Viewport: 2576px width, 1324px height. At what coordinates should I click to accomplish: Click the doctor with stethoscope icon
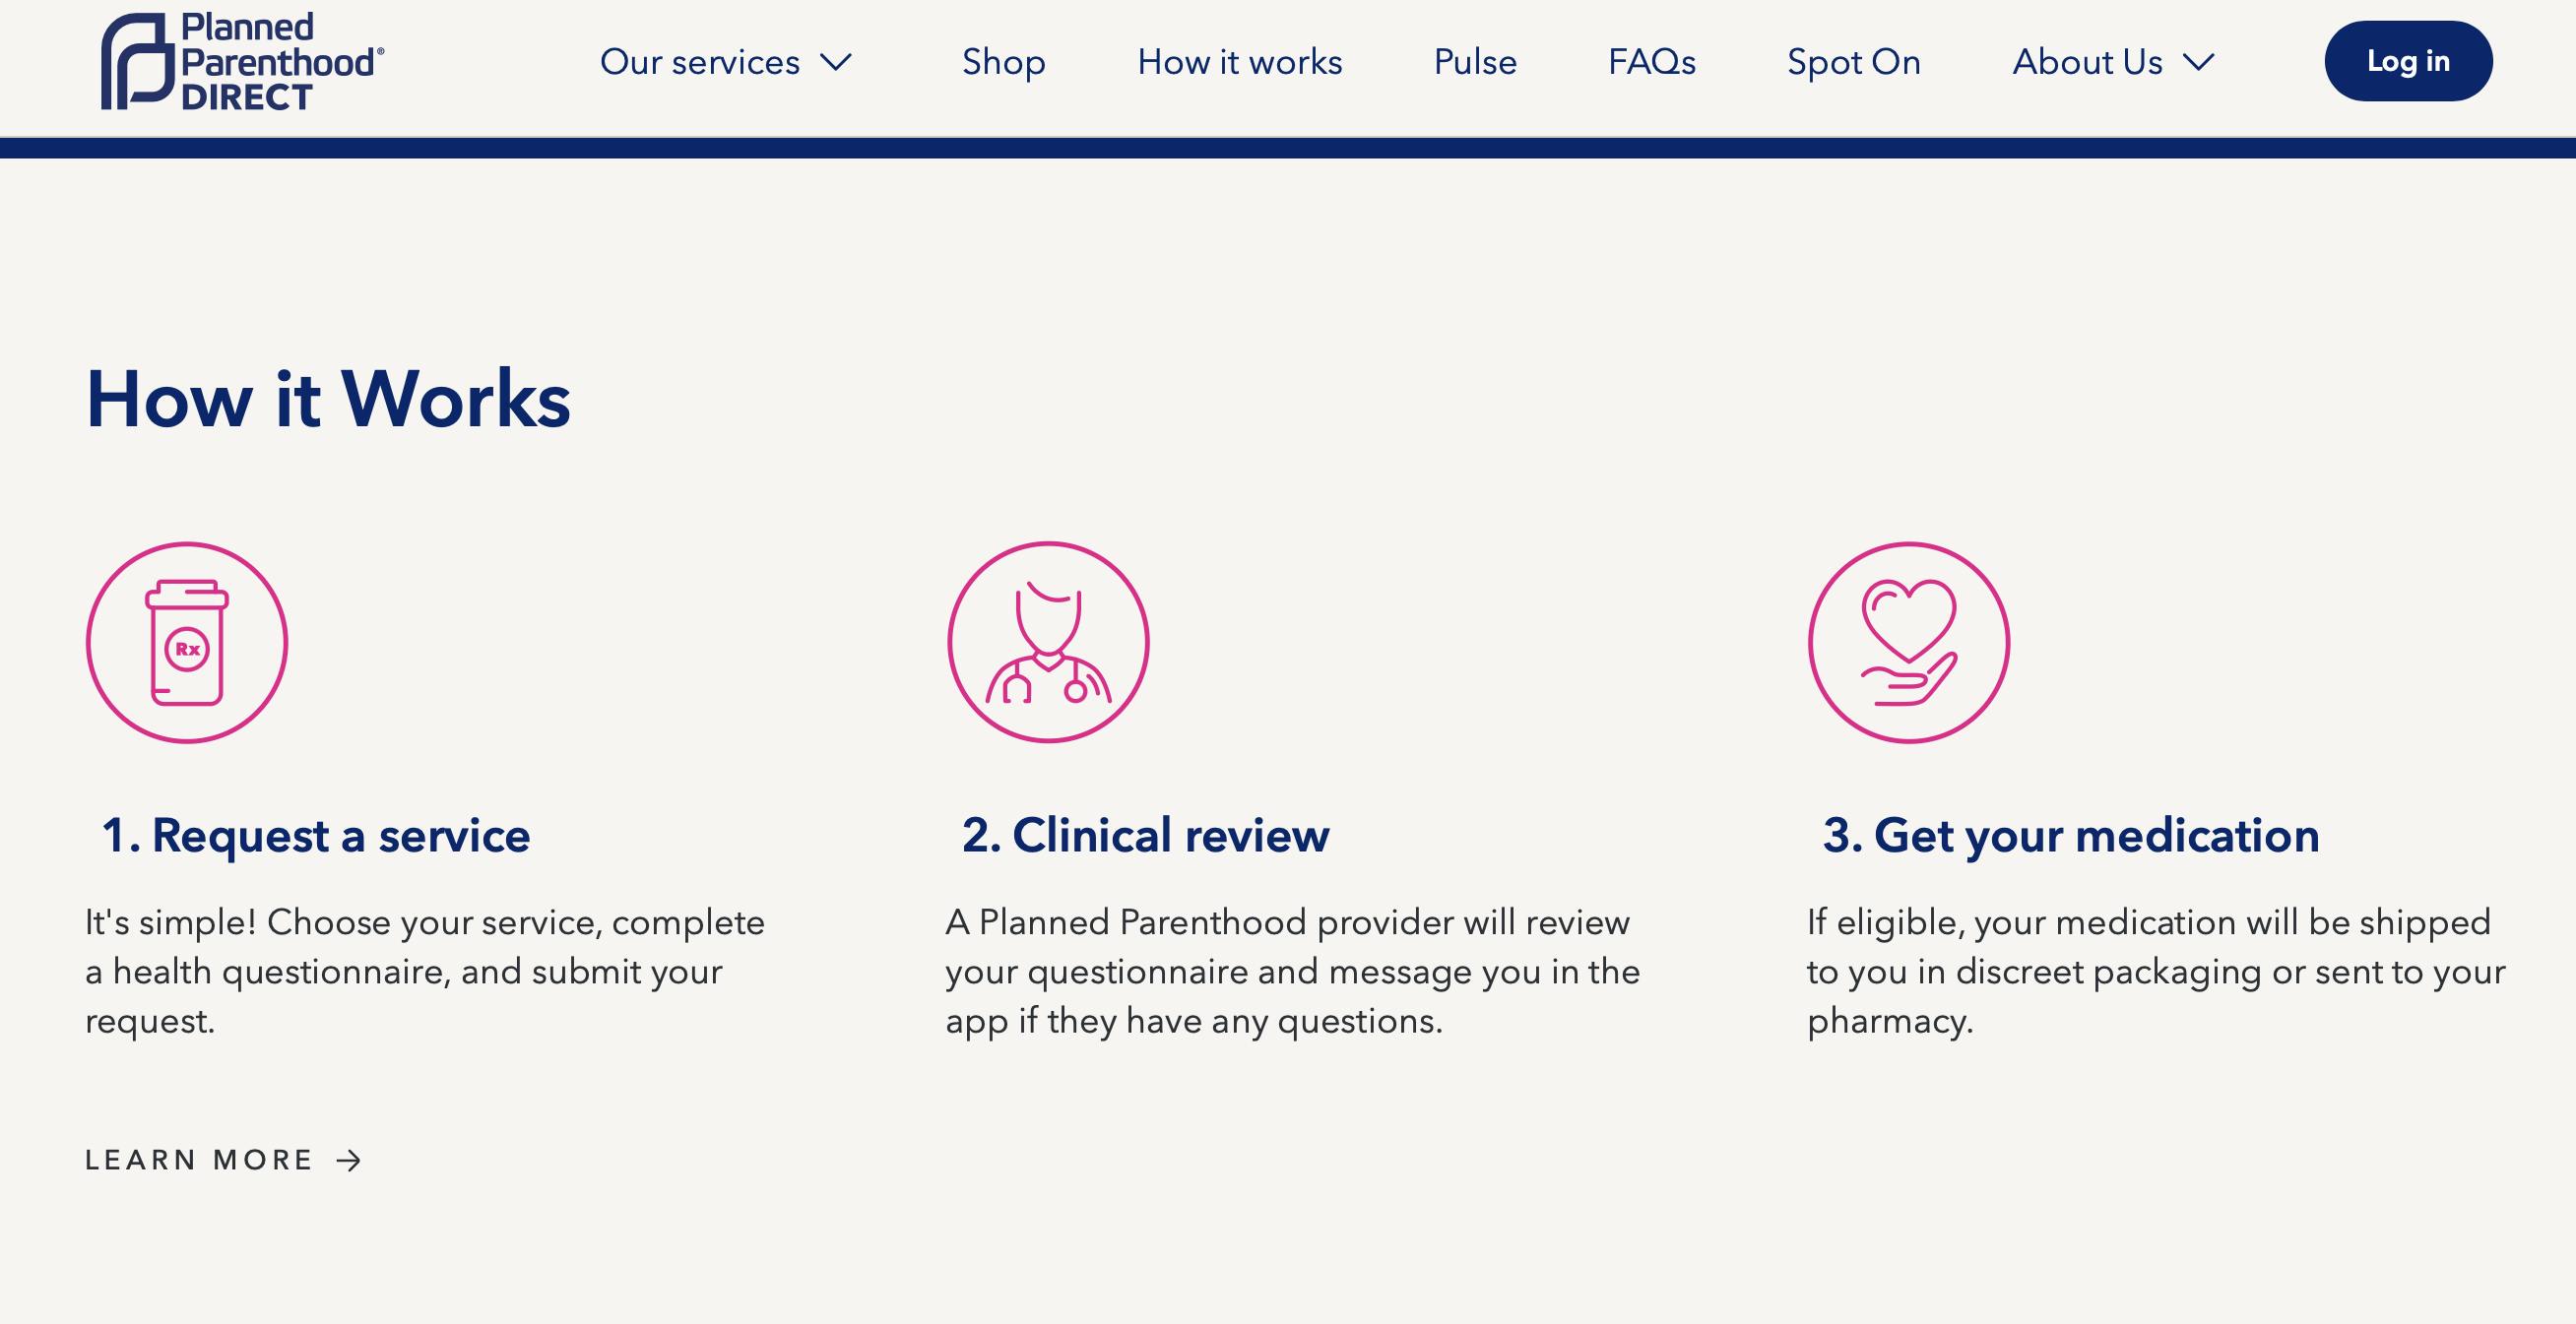1048,643
